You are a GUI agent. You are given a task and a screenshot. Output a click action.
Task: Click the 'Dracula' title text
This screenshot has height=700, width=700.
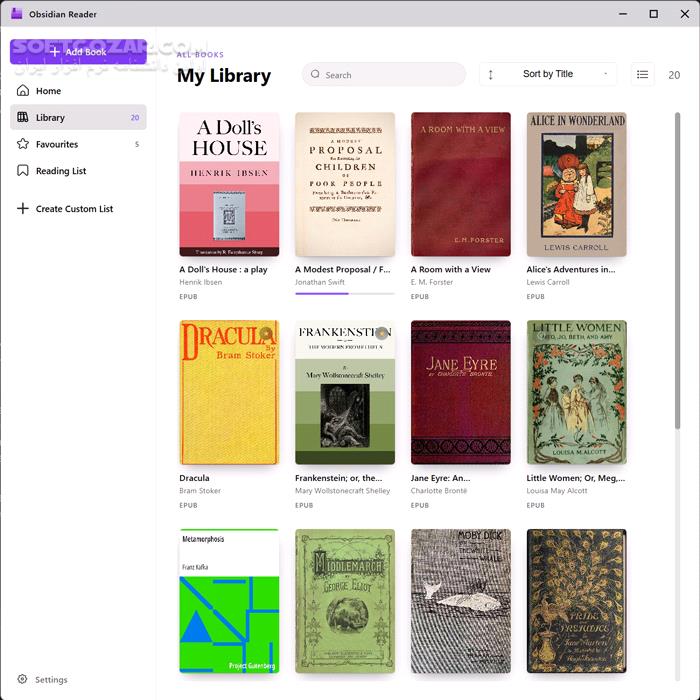(194, 478)
